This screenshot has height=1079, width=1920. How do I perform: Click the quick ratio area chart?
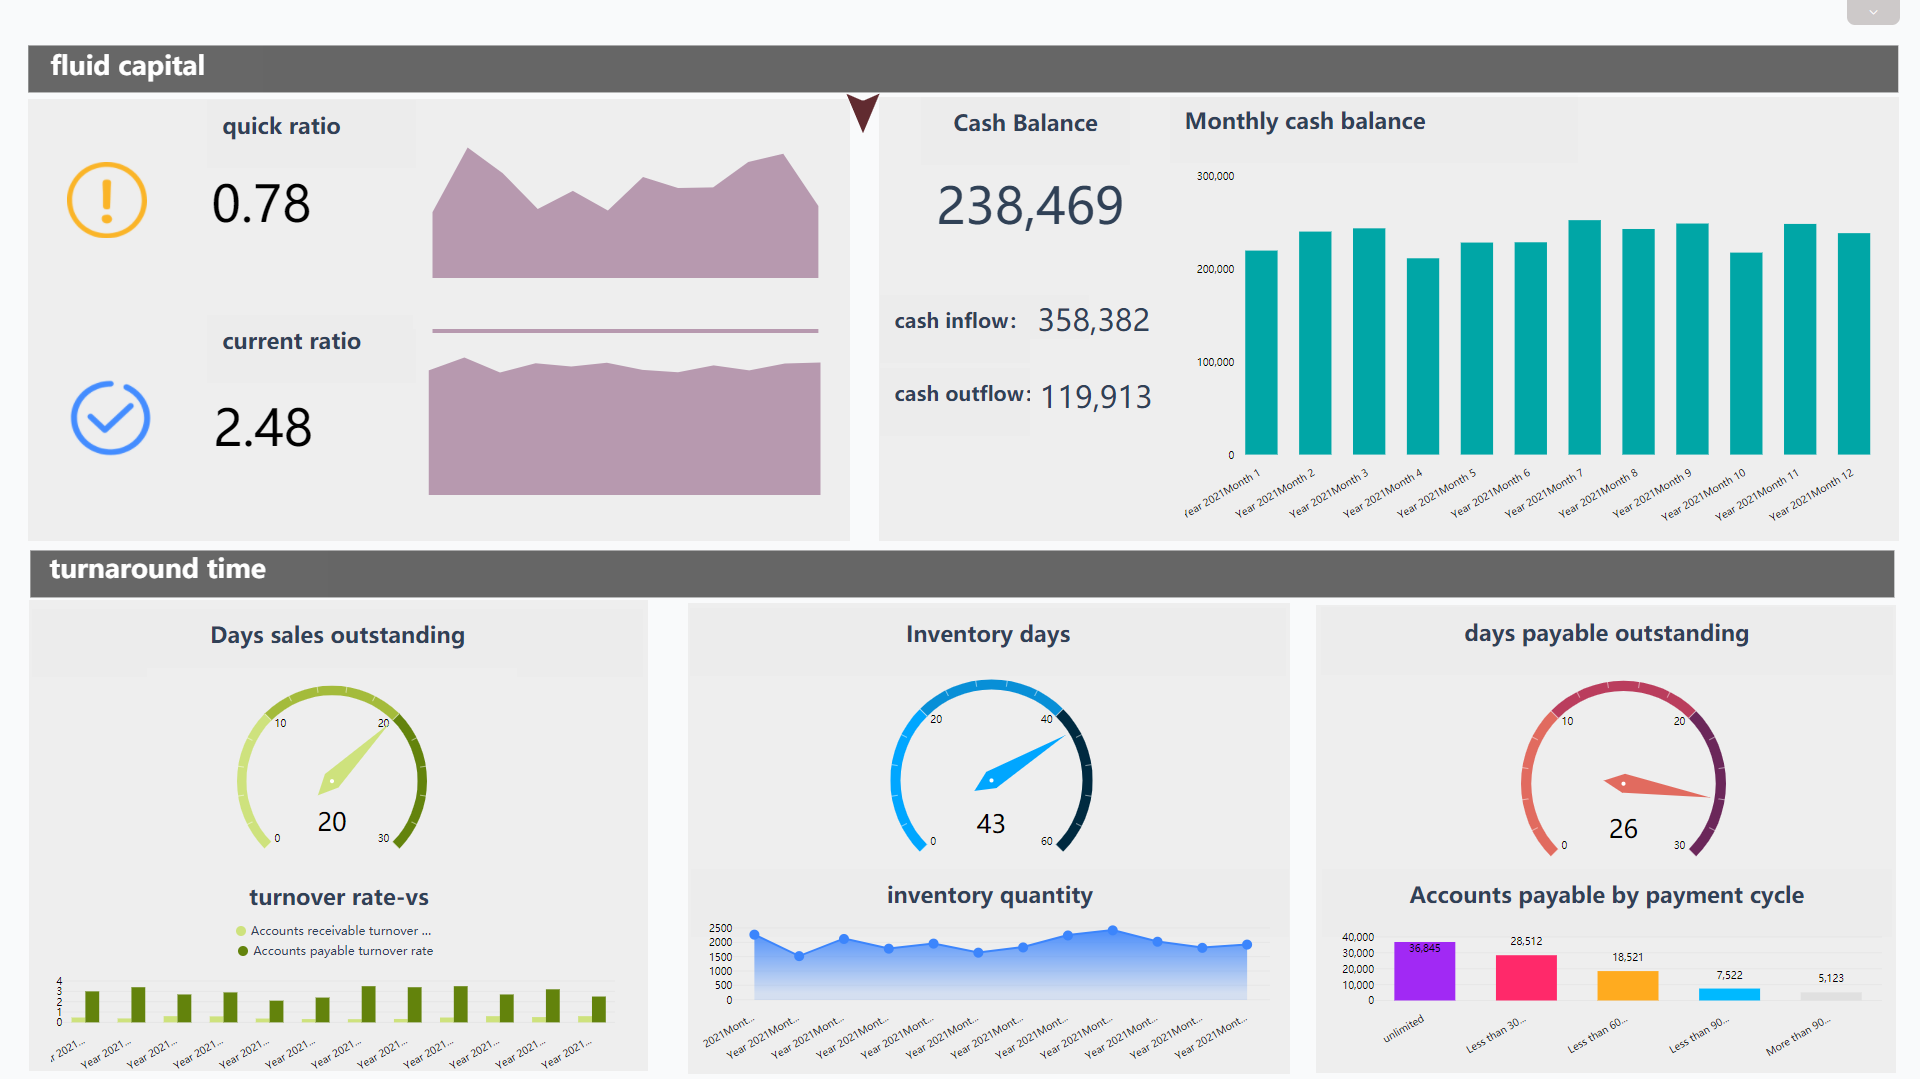click(x=625, y=213)
